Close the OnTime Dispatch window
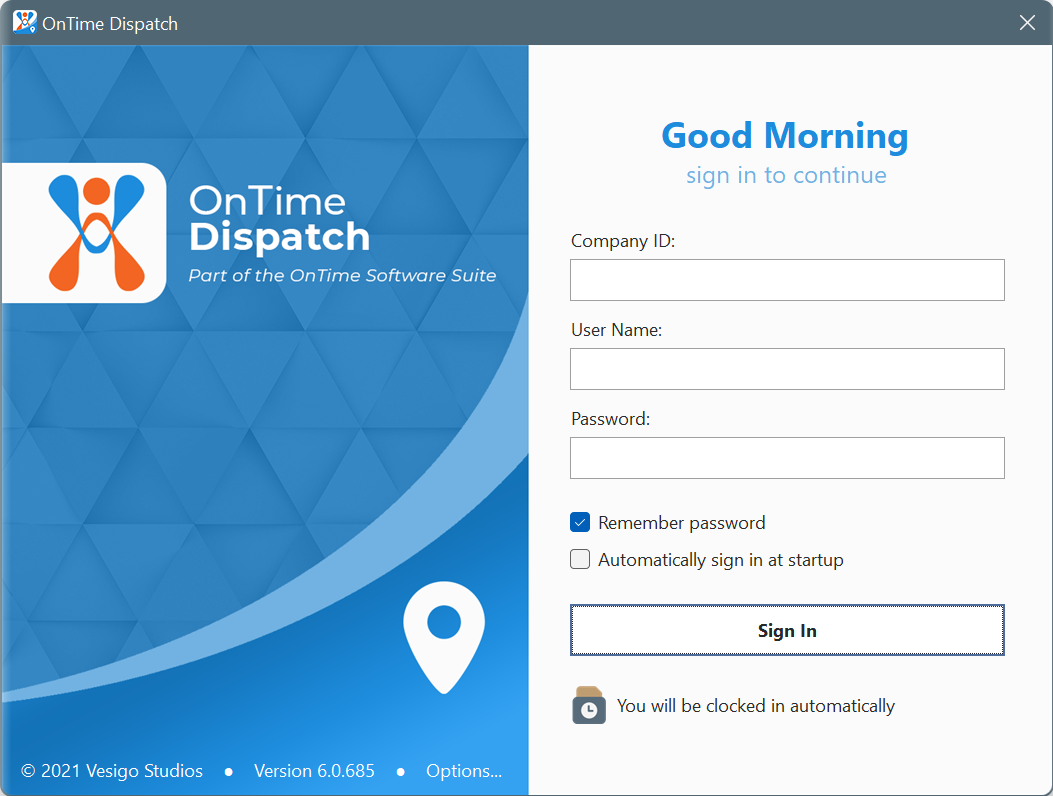The width and height of the screenshot is (1053, 796). (1027, 23)
